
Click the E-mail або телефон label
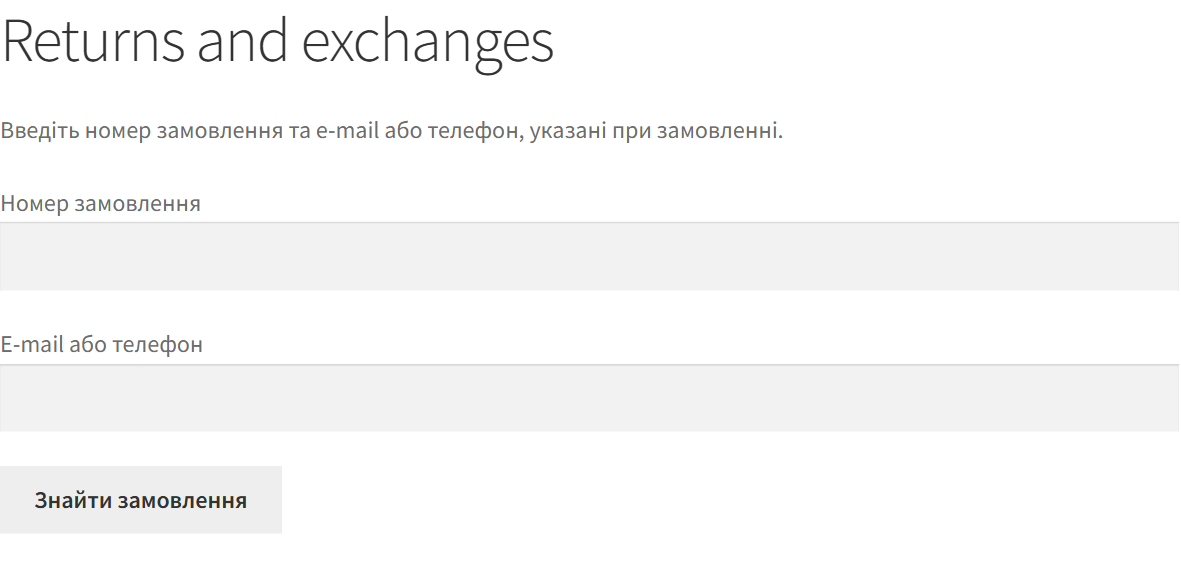[101, 344]
